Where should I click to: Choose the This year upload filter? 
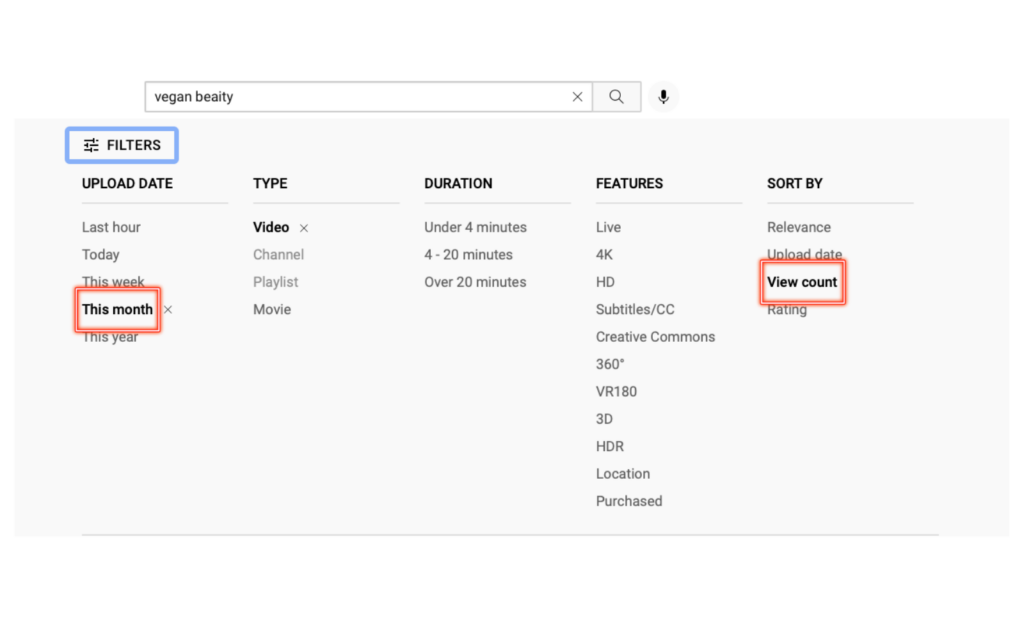click(110, 338)
